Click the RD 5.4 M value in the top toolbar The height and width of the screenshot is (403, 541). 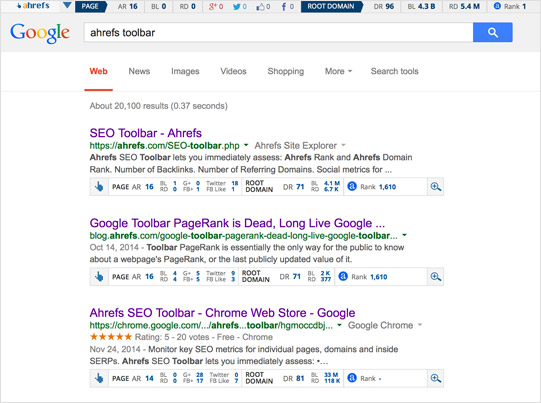464,6
